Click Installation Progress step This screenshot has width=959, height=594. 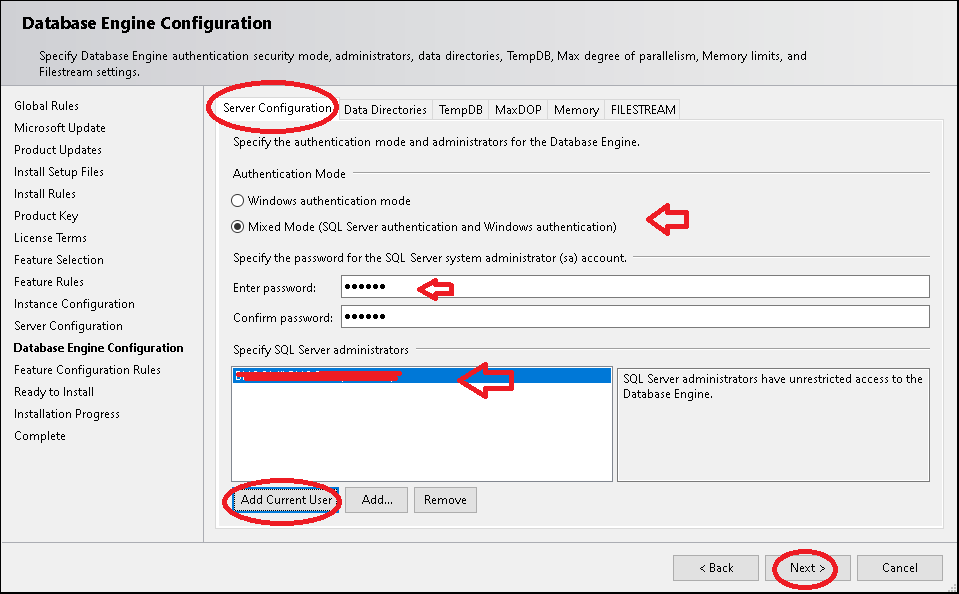pyautogui.click(x=67, y=414)
